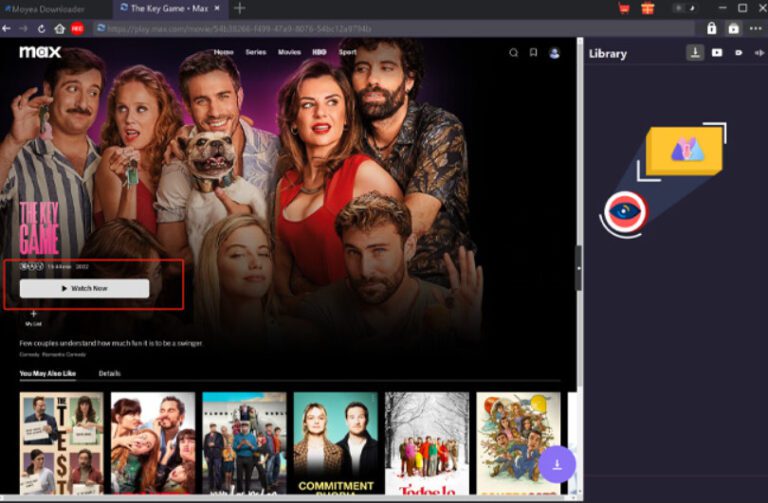Click the shopping cart icon

point(624,8)
